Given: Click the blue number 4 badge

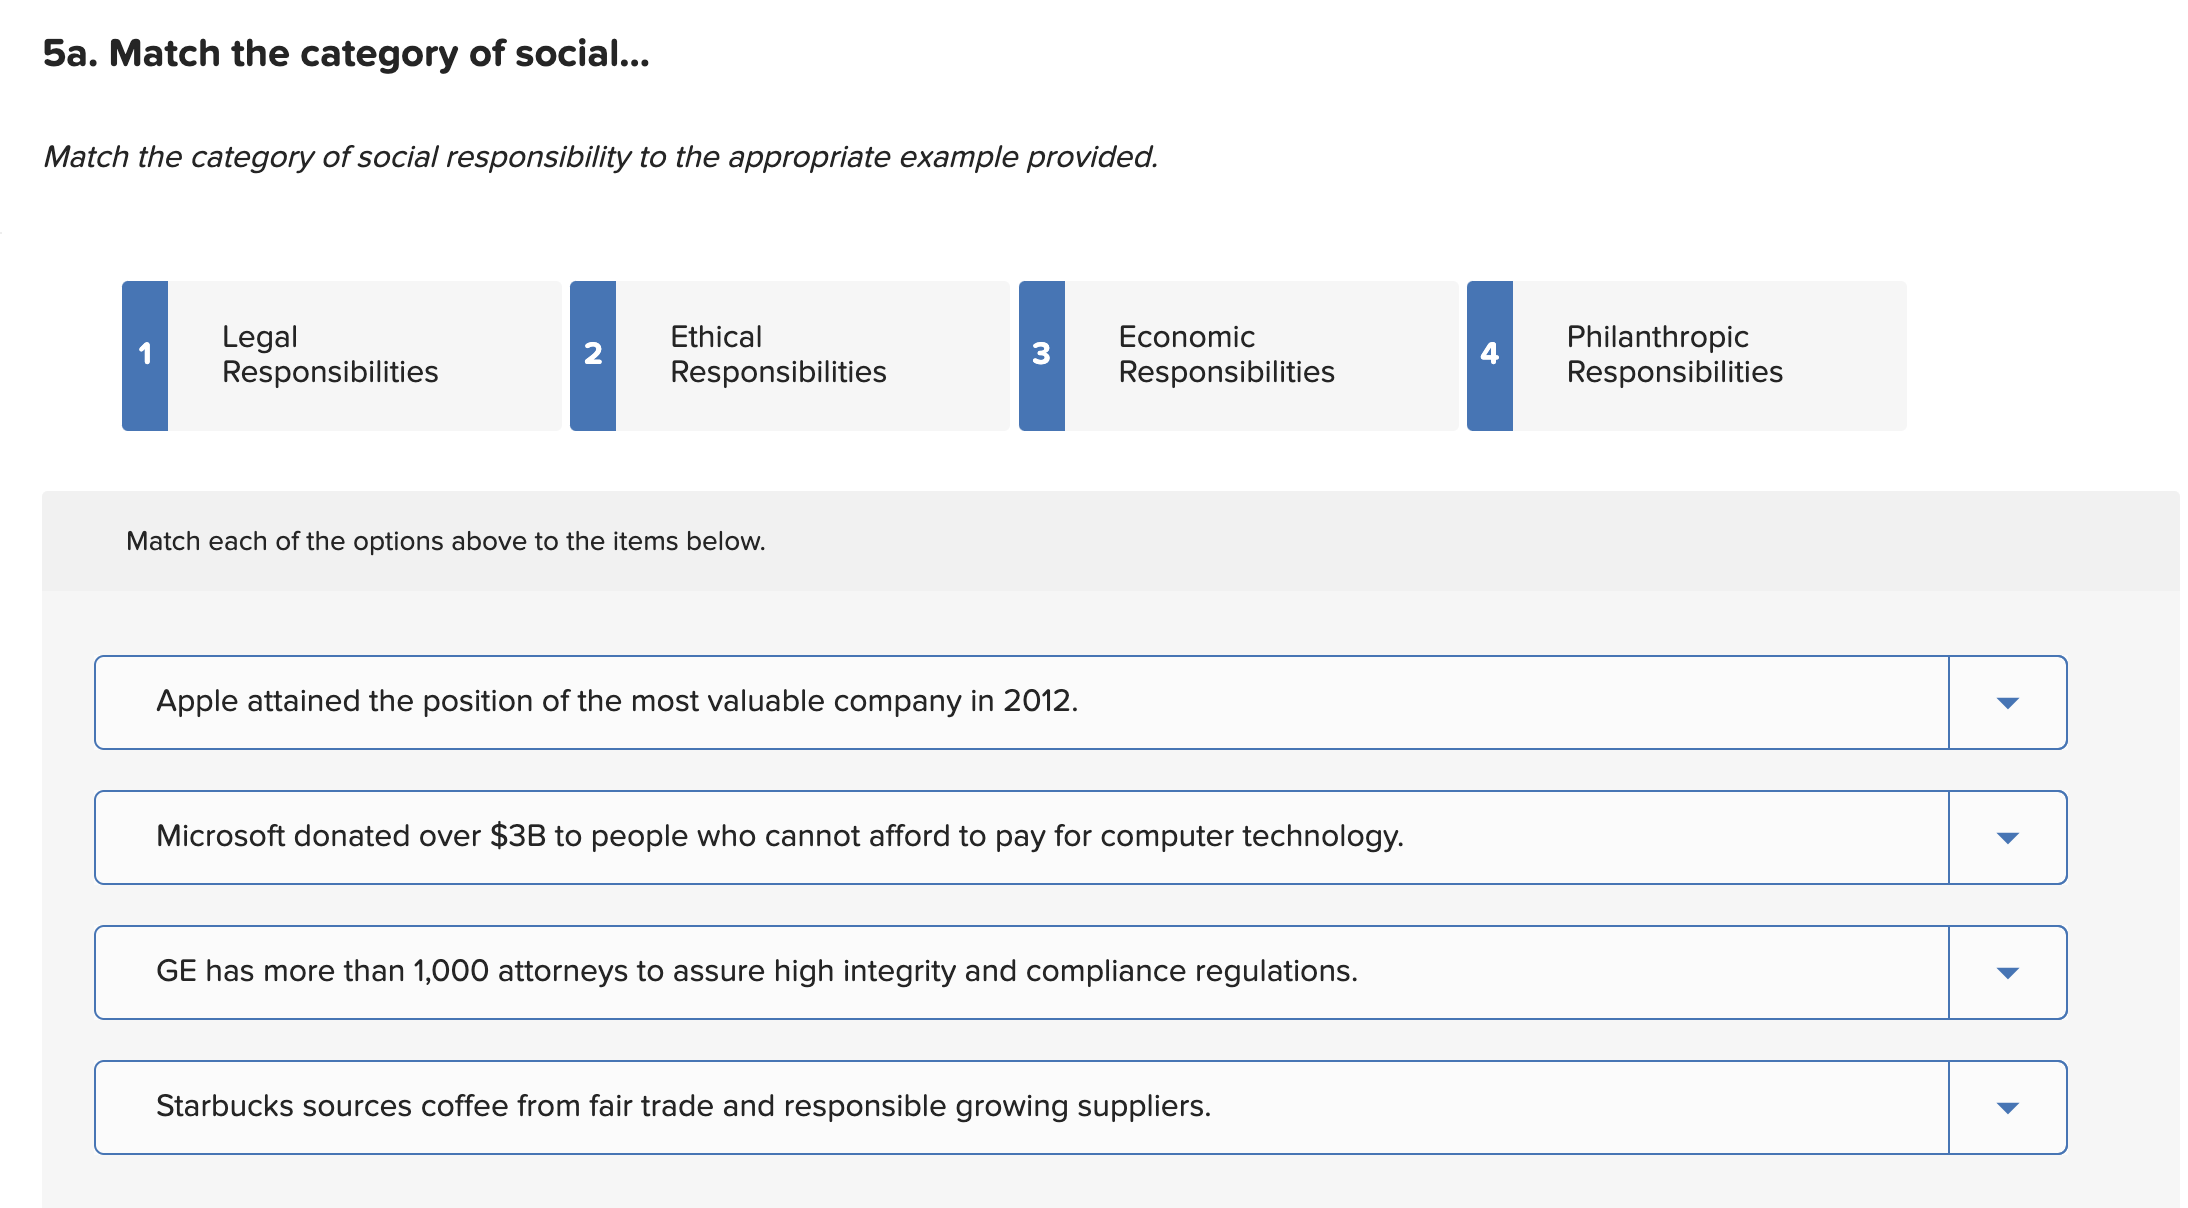Looking at the screenshot, I should 1489,356.
